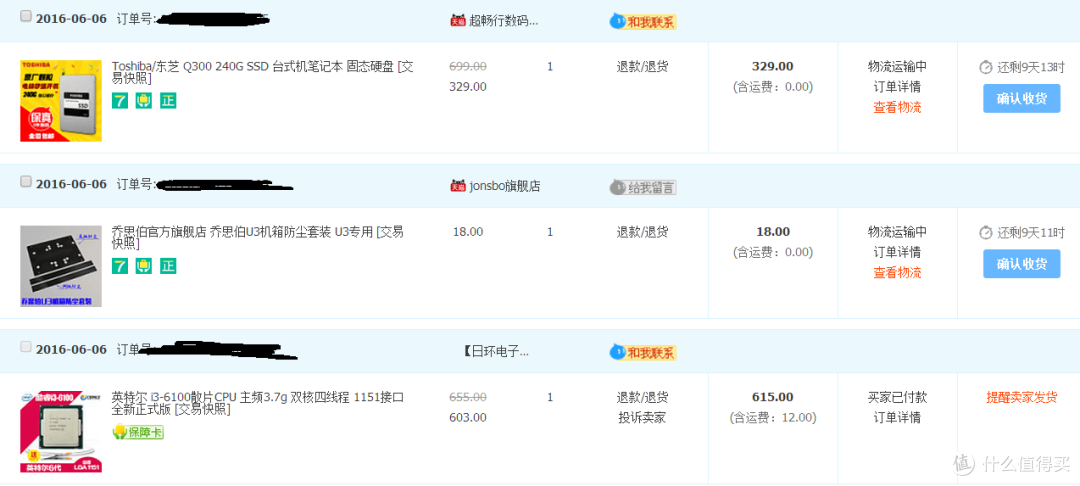This screenshot has width=1080, height=486.
Task: Click the yellow guarantee icon under the jonsbo item
Action: coord(144,266)
